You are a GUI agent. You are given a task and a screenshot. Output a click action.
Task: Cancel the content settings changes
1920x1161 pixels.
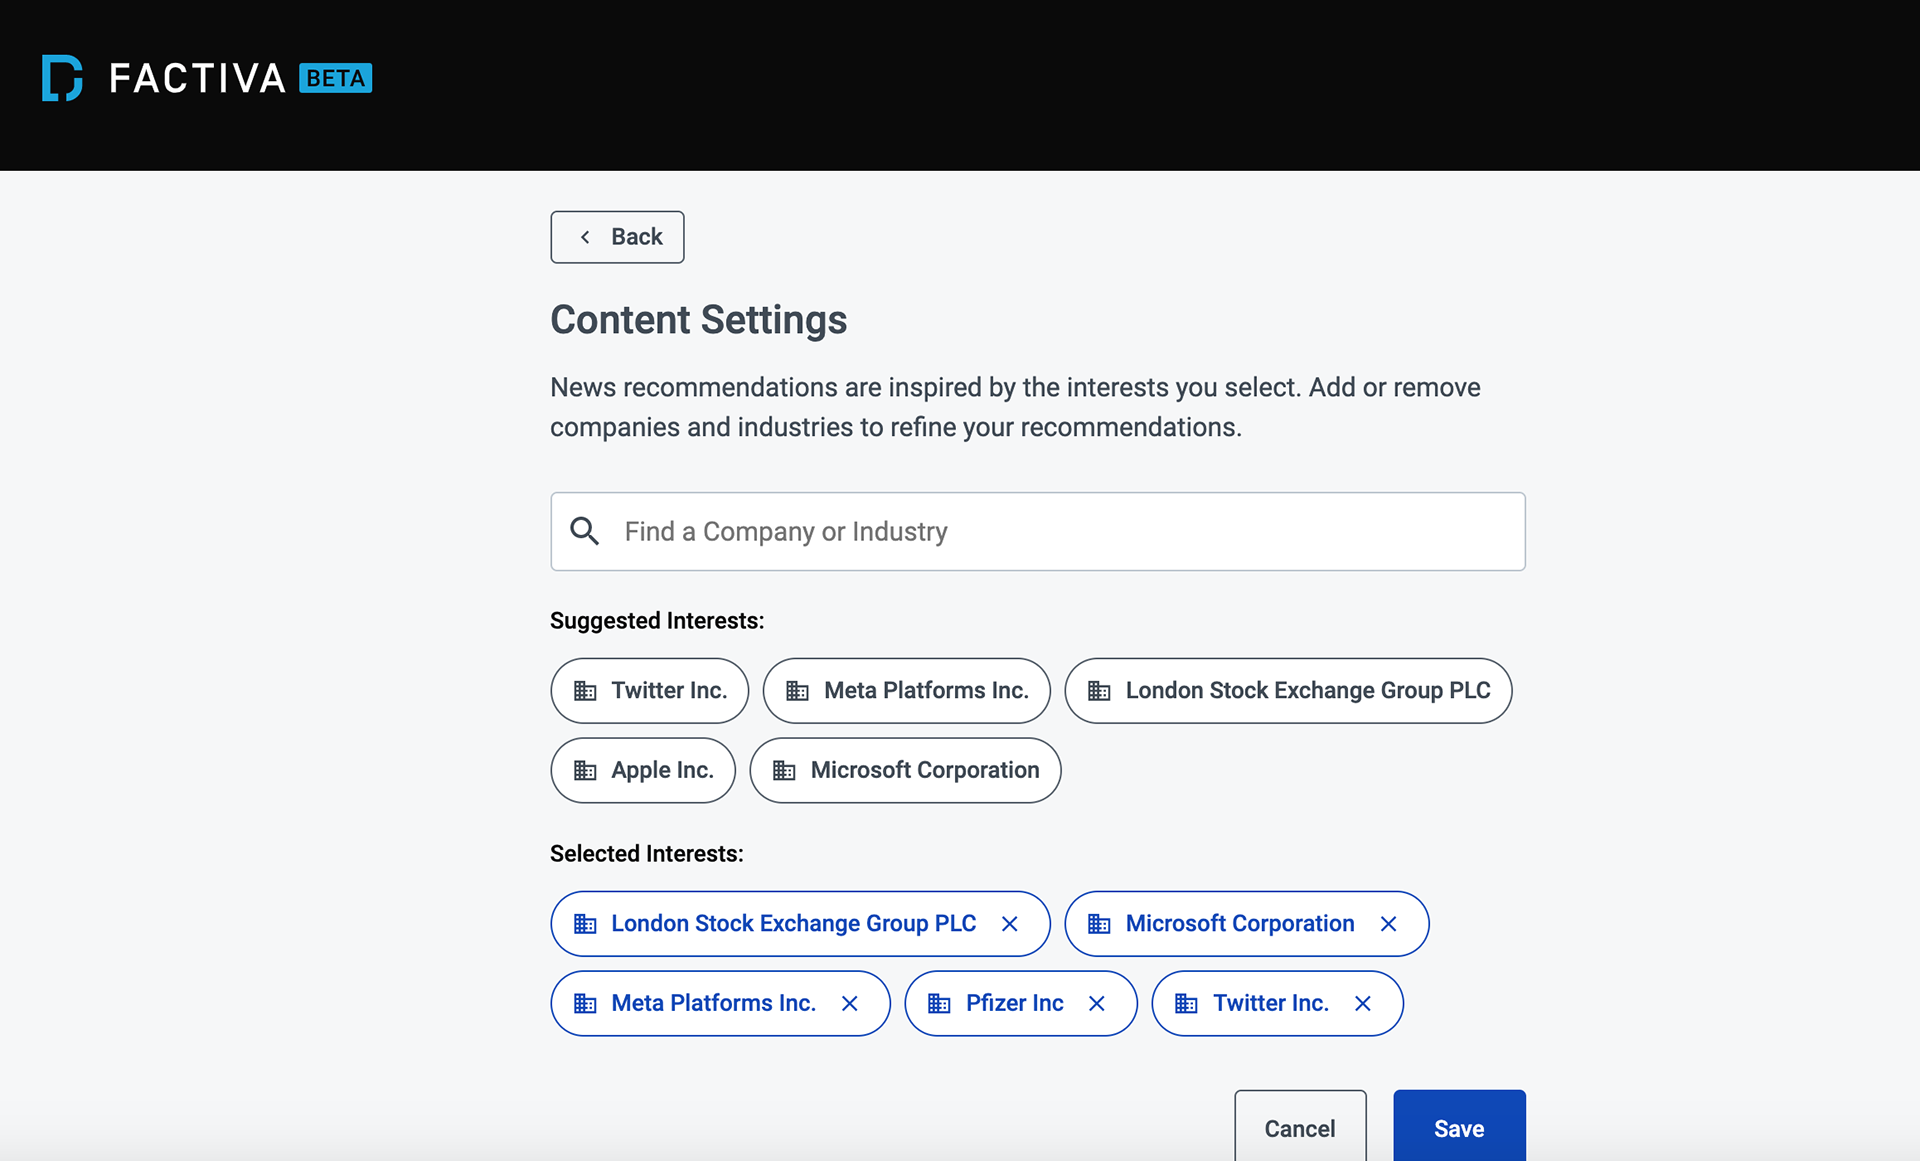pos(1300,1128)
